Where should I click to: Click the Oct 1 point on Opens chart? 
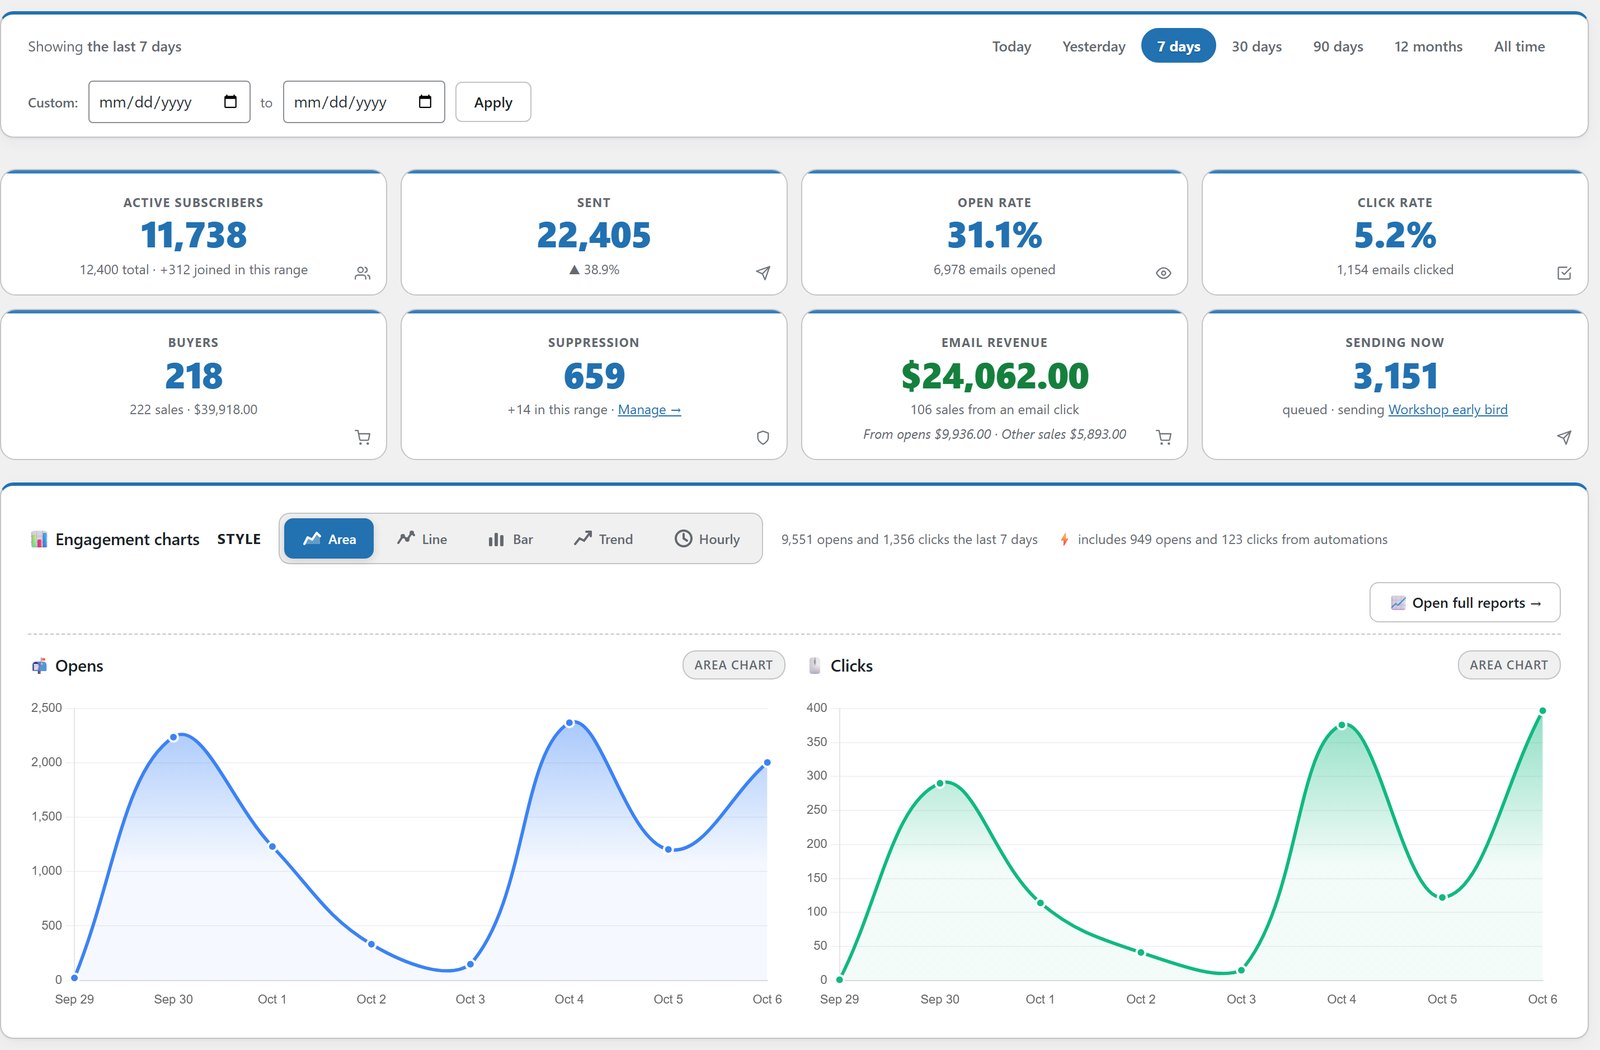pyautogui.click(x=272, y=847)
